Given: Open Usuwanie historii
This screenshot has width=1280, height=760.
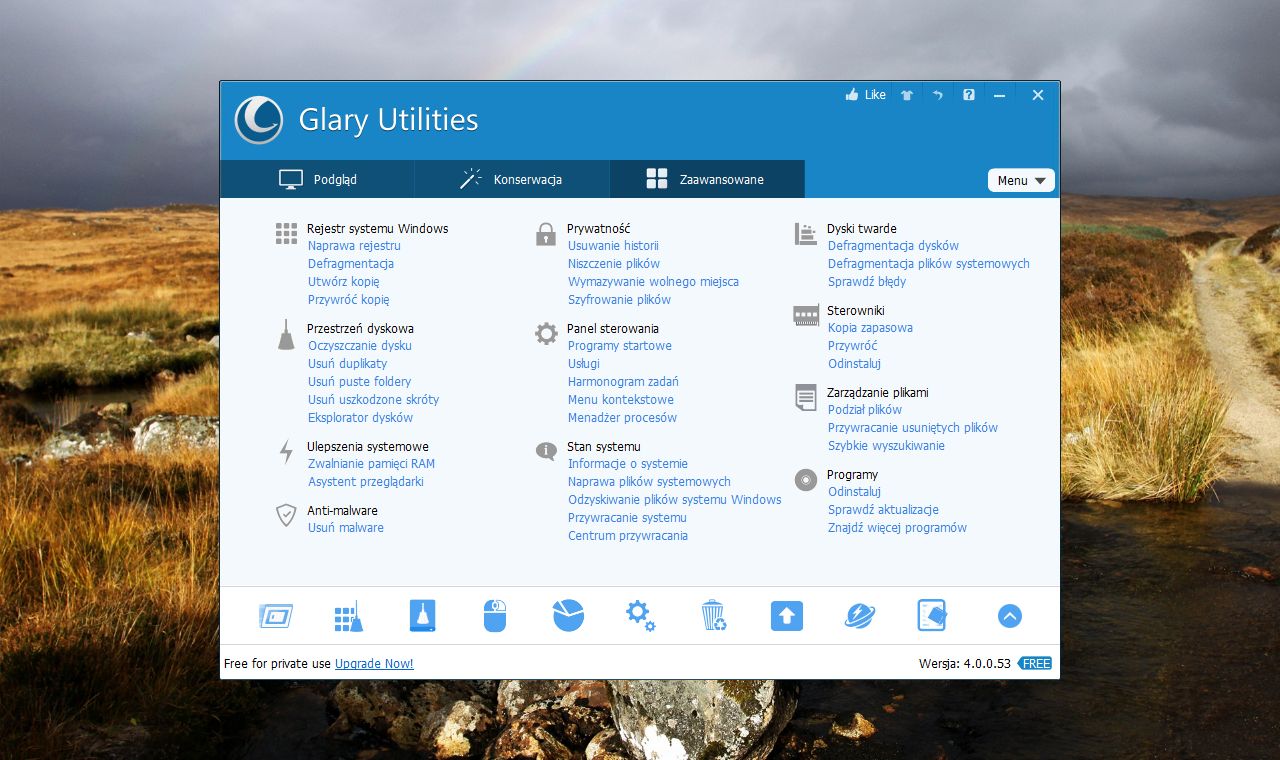Looking at the screenshot, I should pyautogui.click(x=613, y=245).
